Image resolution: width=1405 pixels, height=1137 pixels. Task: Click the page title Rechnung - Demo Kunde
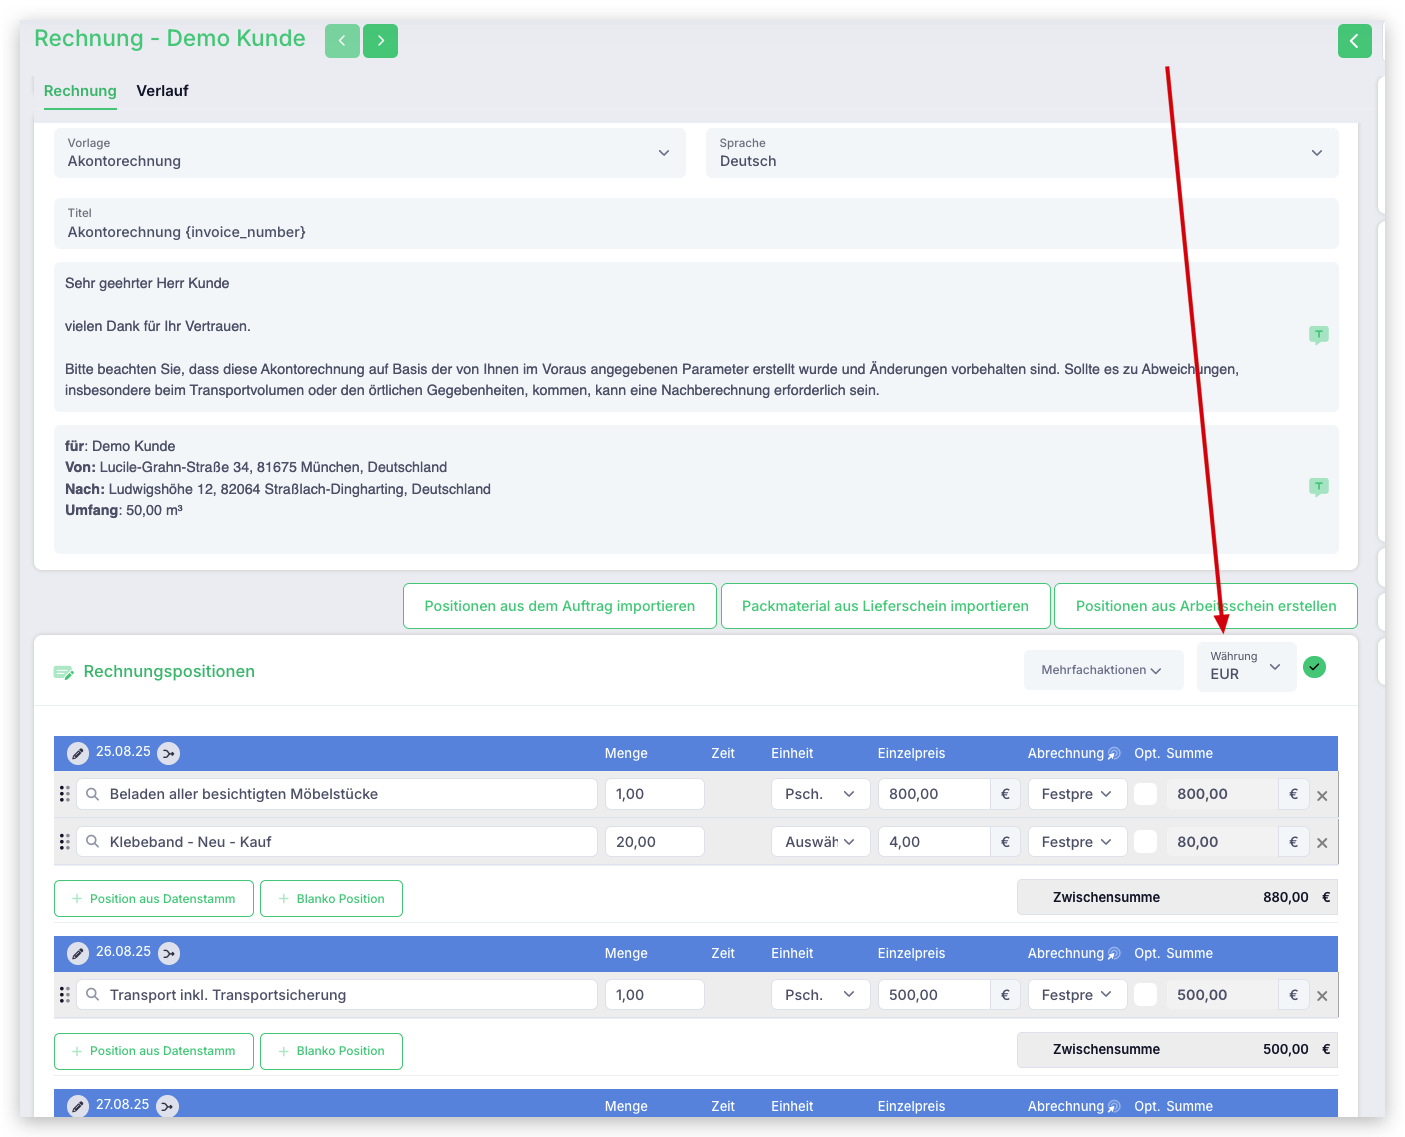click(170, 38)
